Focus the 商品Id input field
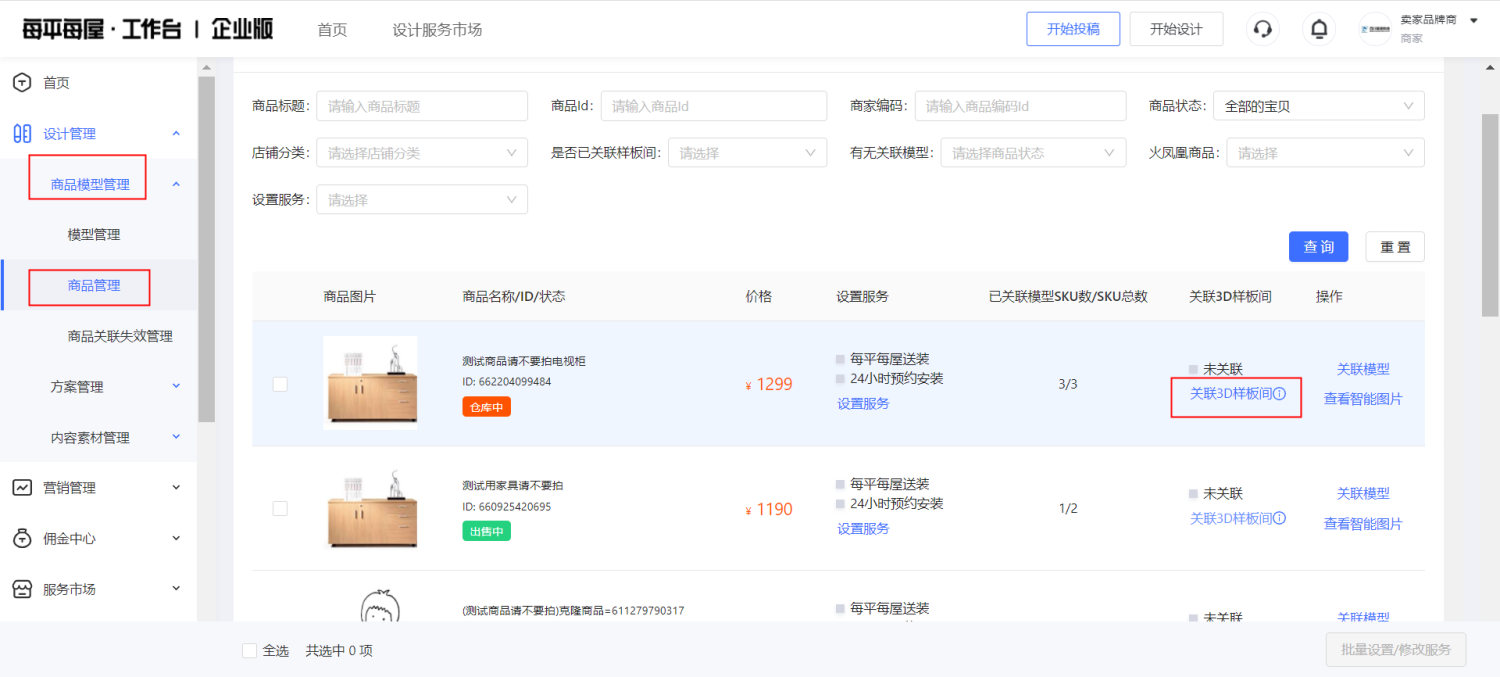This screenshot has width=1500, height=677. point(714,106)
